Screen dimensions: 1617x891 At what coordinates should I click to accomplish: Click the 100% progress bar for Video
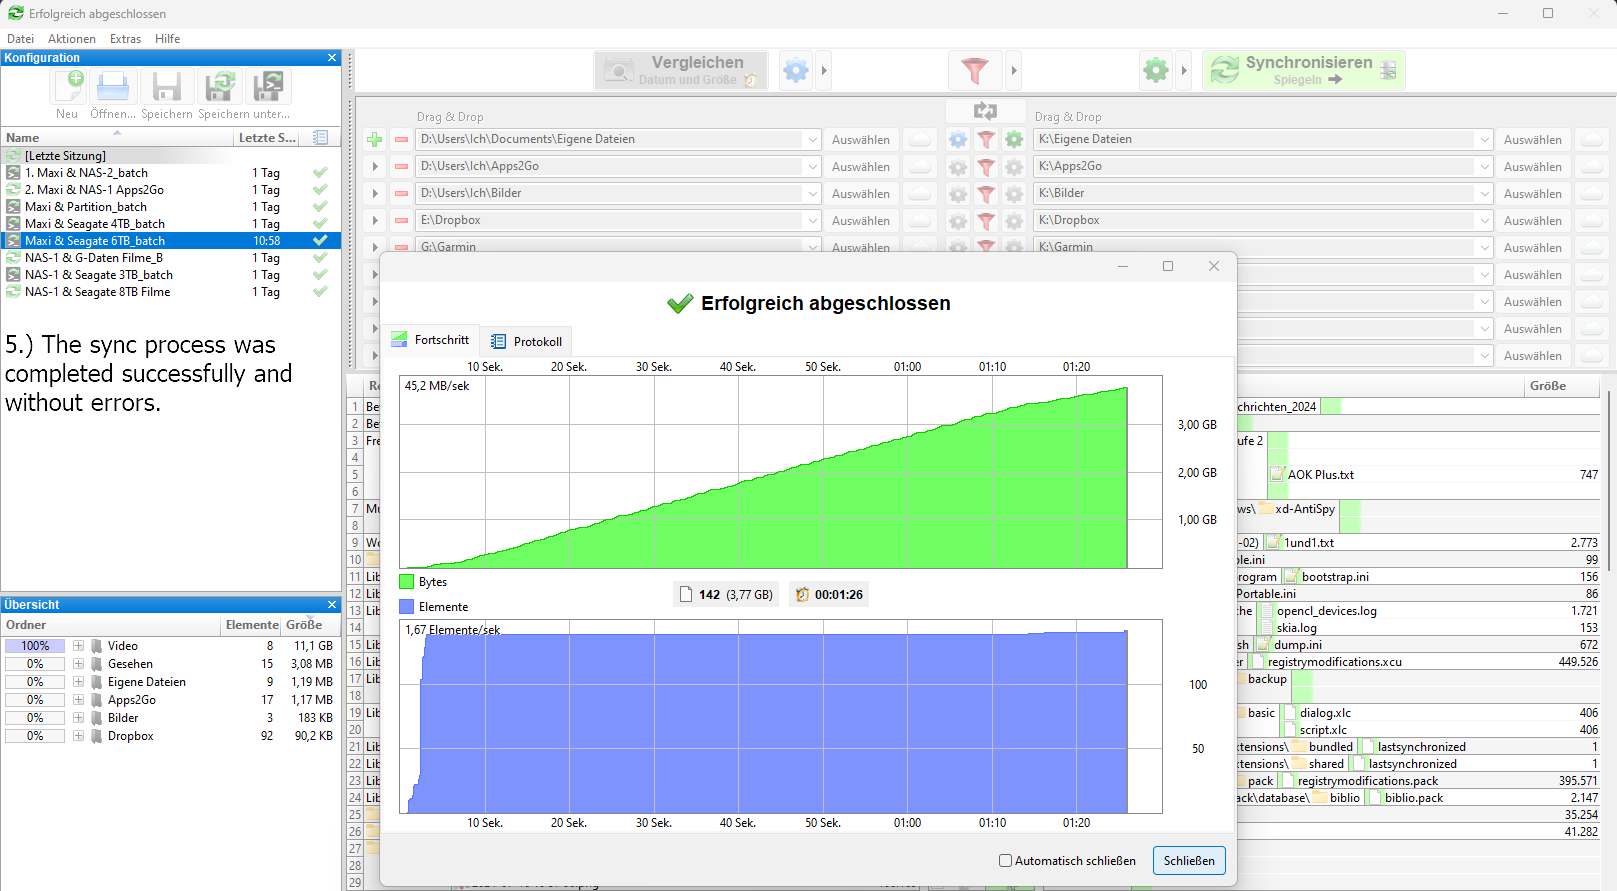tap(35, 646)
